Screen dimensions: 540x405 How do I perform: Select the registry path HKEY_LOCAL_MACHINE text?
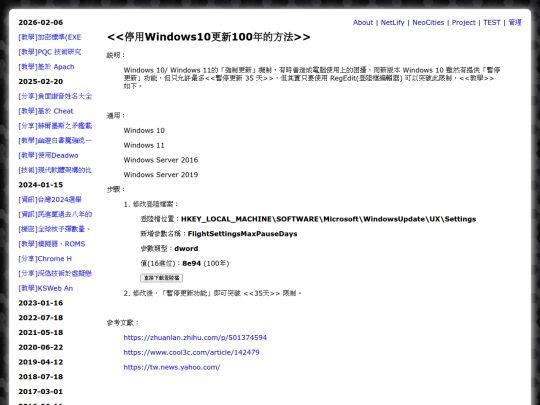pos(329,219)
